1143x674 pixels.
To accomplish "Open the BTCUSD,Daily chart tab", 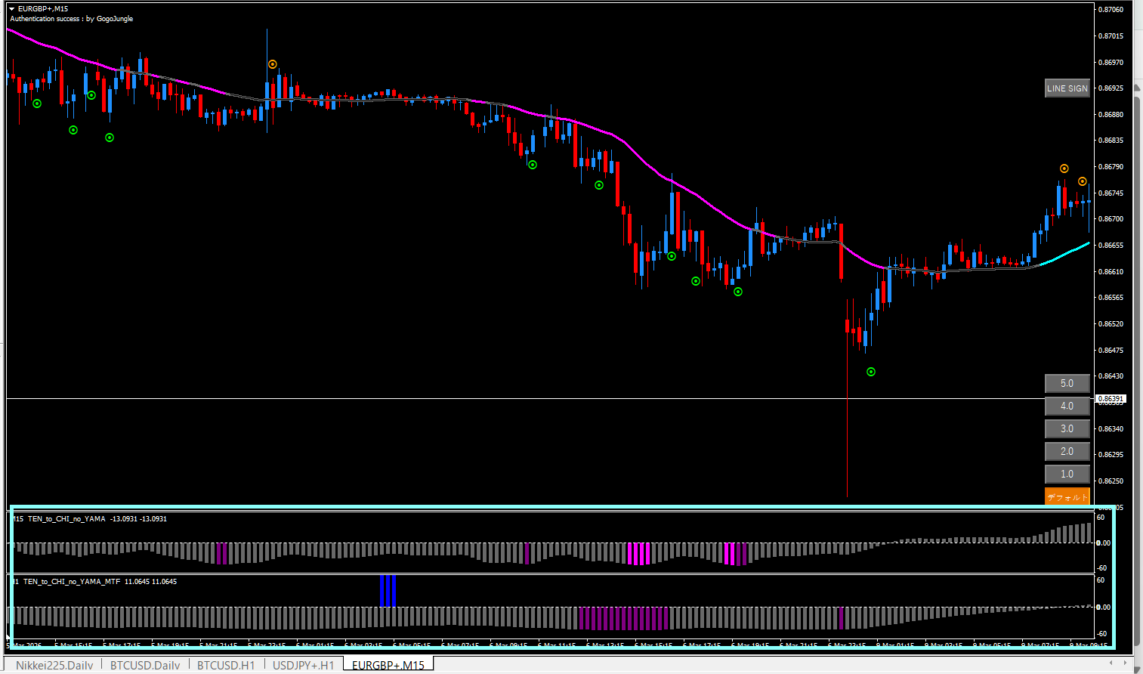I will click(x=145, y=664).
